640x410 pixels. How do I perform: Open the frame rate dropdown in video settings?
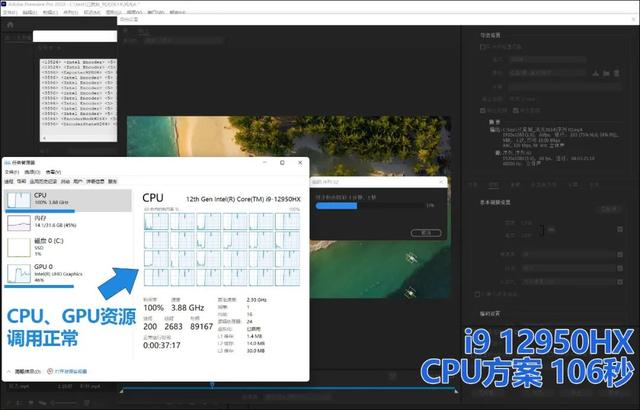click(x=569, y=255)
